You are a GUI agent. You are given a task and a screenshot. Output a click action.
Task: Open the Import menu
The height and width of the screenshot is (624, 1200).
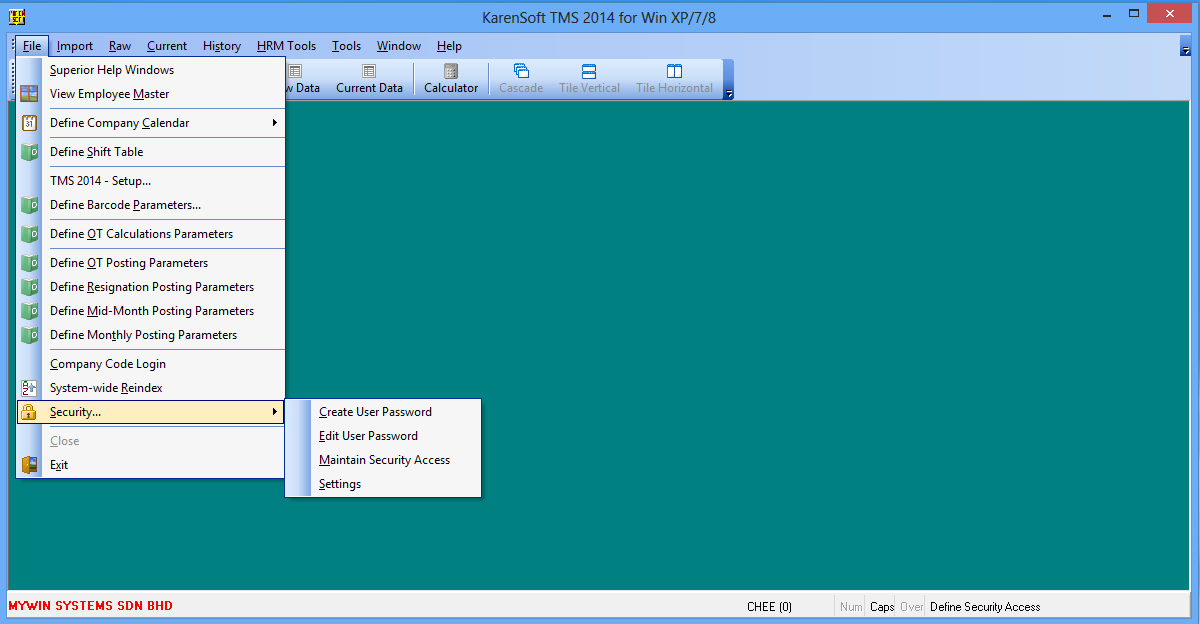point(75,46)
